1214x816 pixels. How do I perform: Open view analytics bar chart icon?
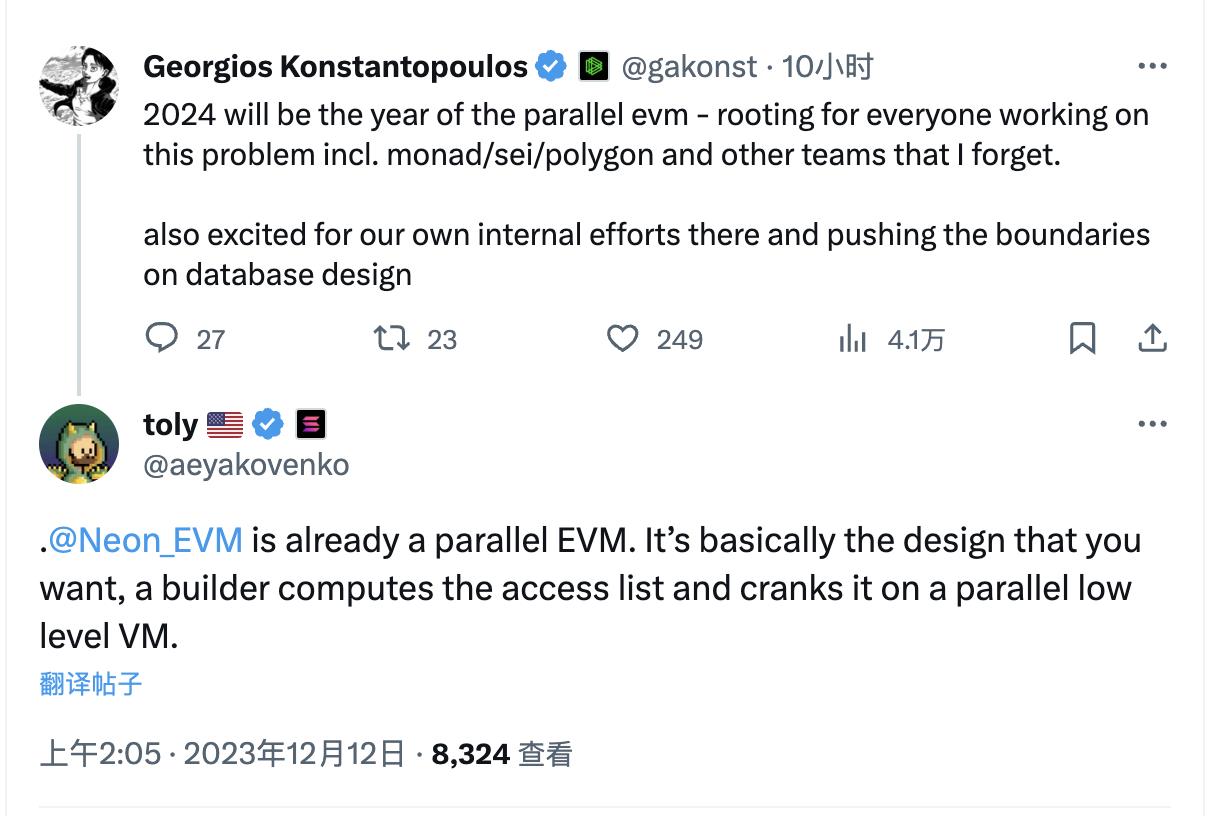[852, 339]
